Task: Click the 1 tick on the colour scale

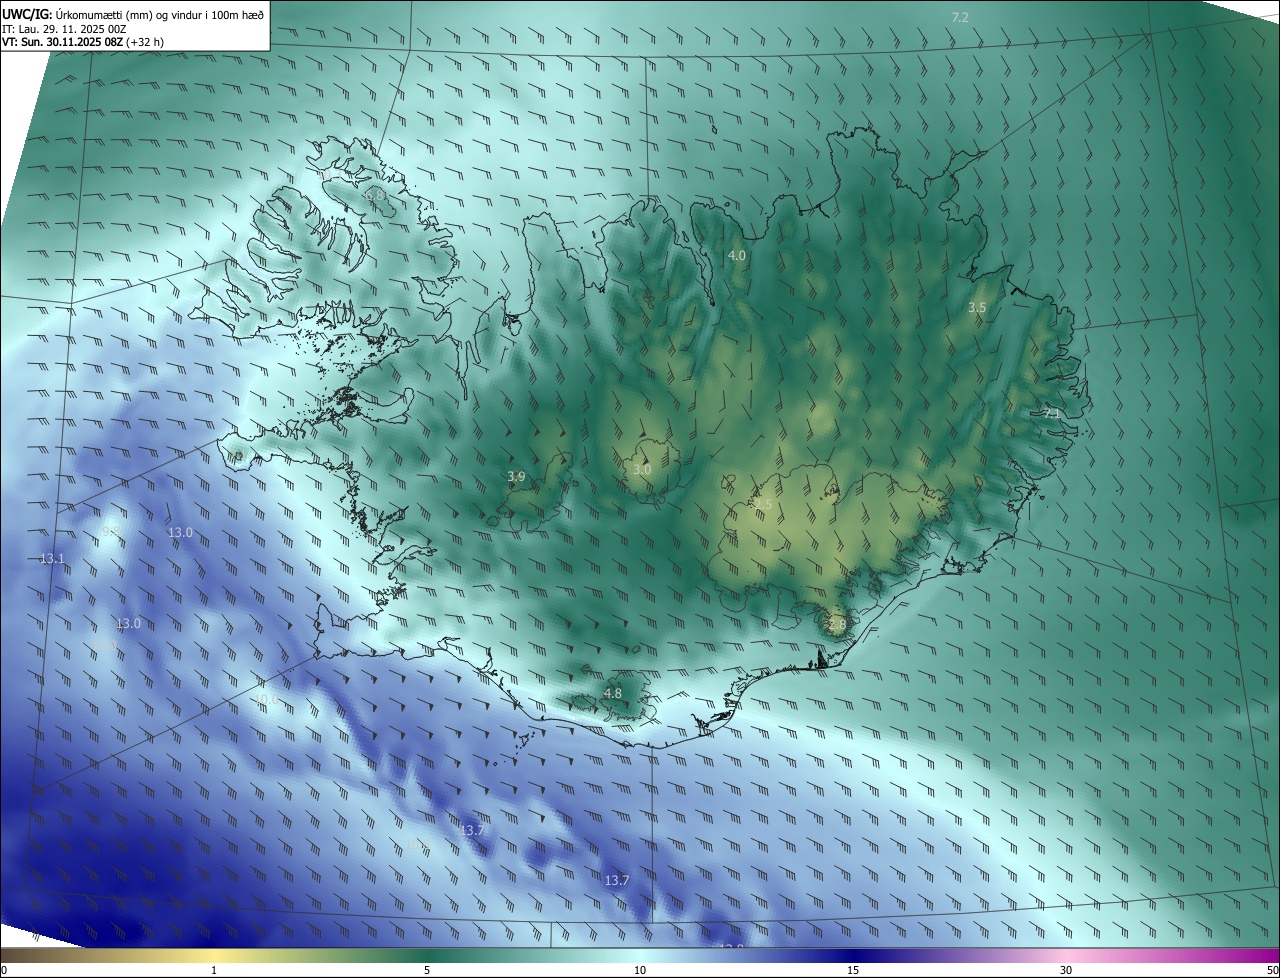Action: 214,970
